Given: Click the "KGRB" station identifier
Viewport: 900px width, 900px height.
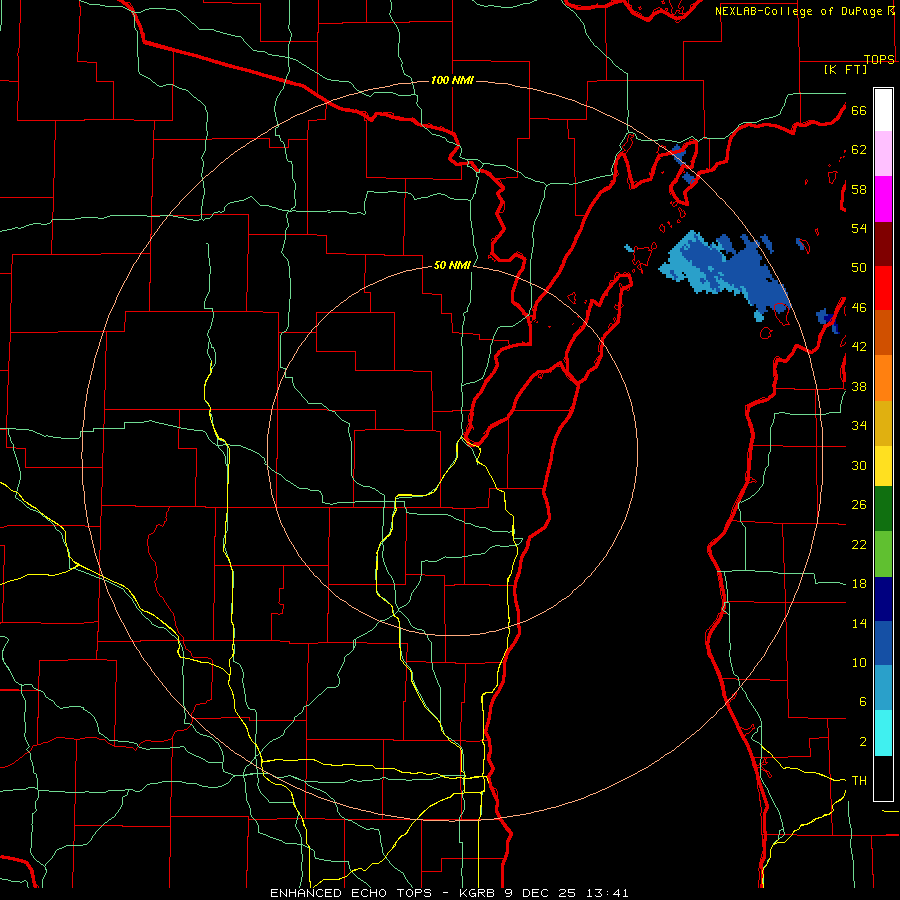Looking at the screenshot, I should pyautogui.click(x=479, y=893).
